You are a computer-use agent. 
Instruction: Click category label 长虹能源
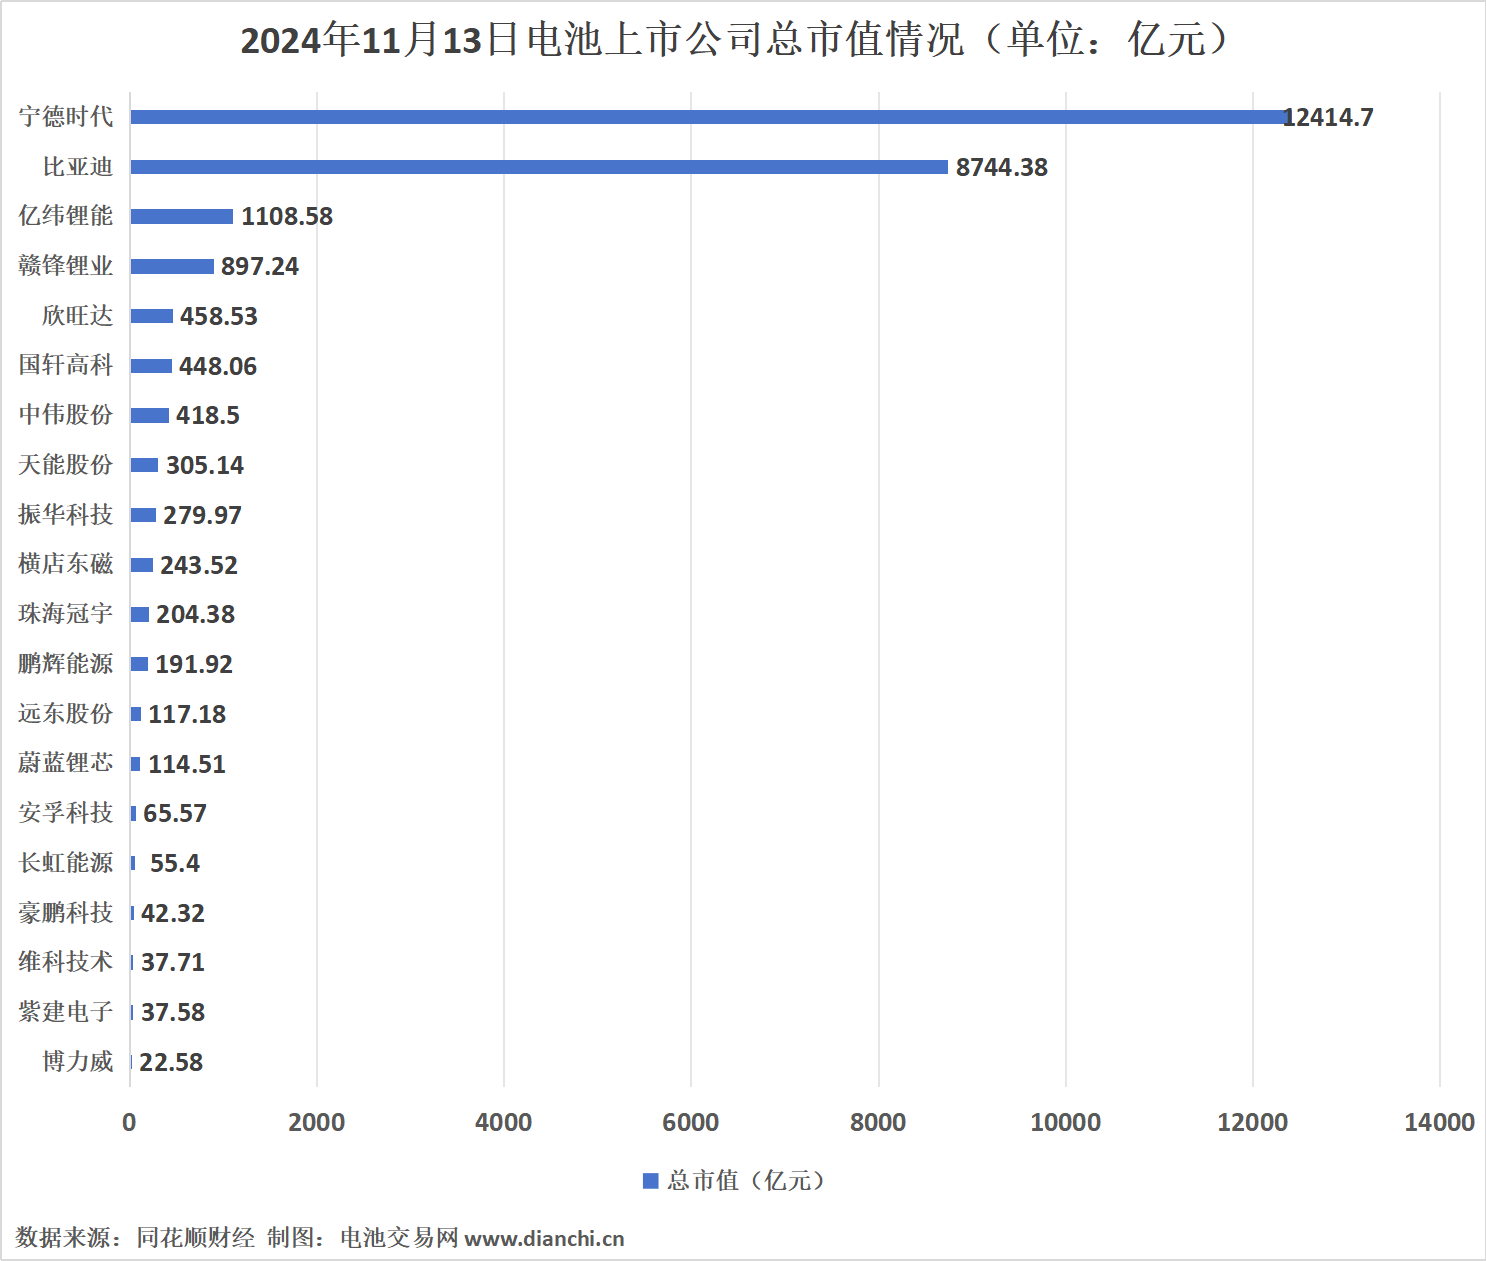pos(66,862)
